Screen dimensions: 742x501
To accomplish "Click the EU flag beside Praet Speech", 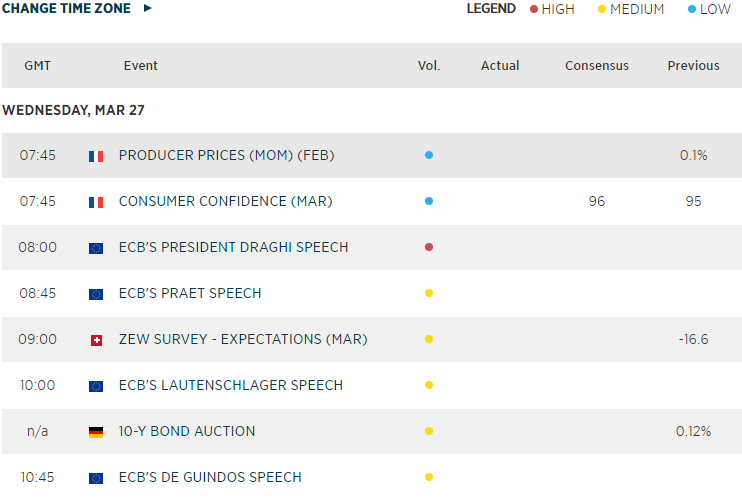I will pyautogui.click(x=96, y=294).
